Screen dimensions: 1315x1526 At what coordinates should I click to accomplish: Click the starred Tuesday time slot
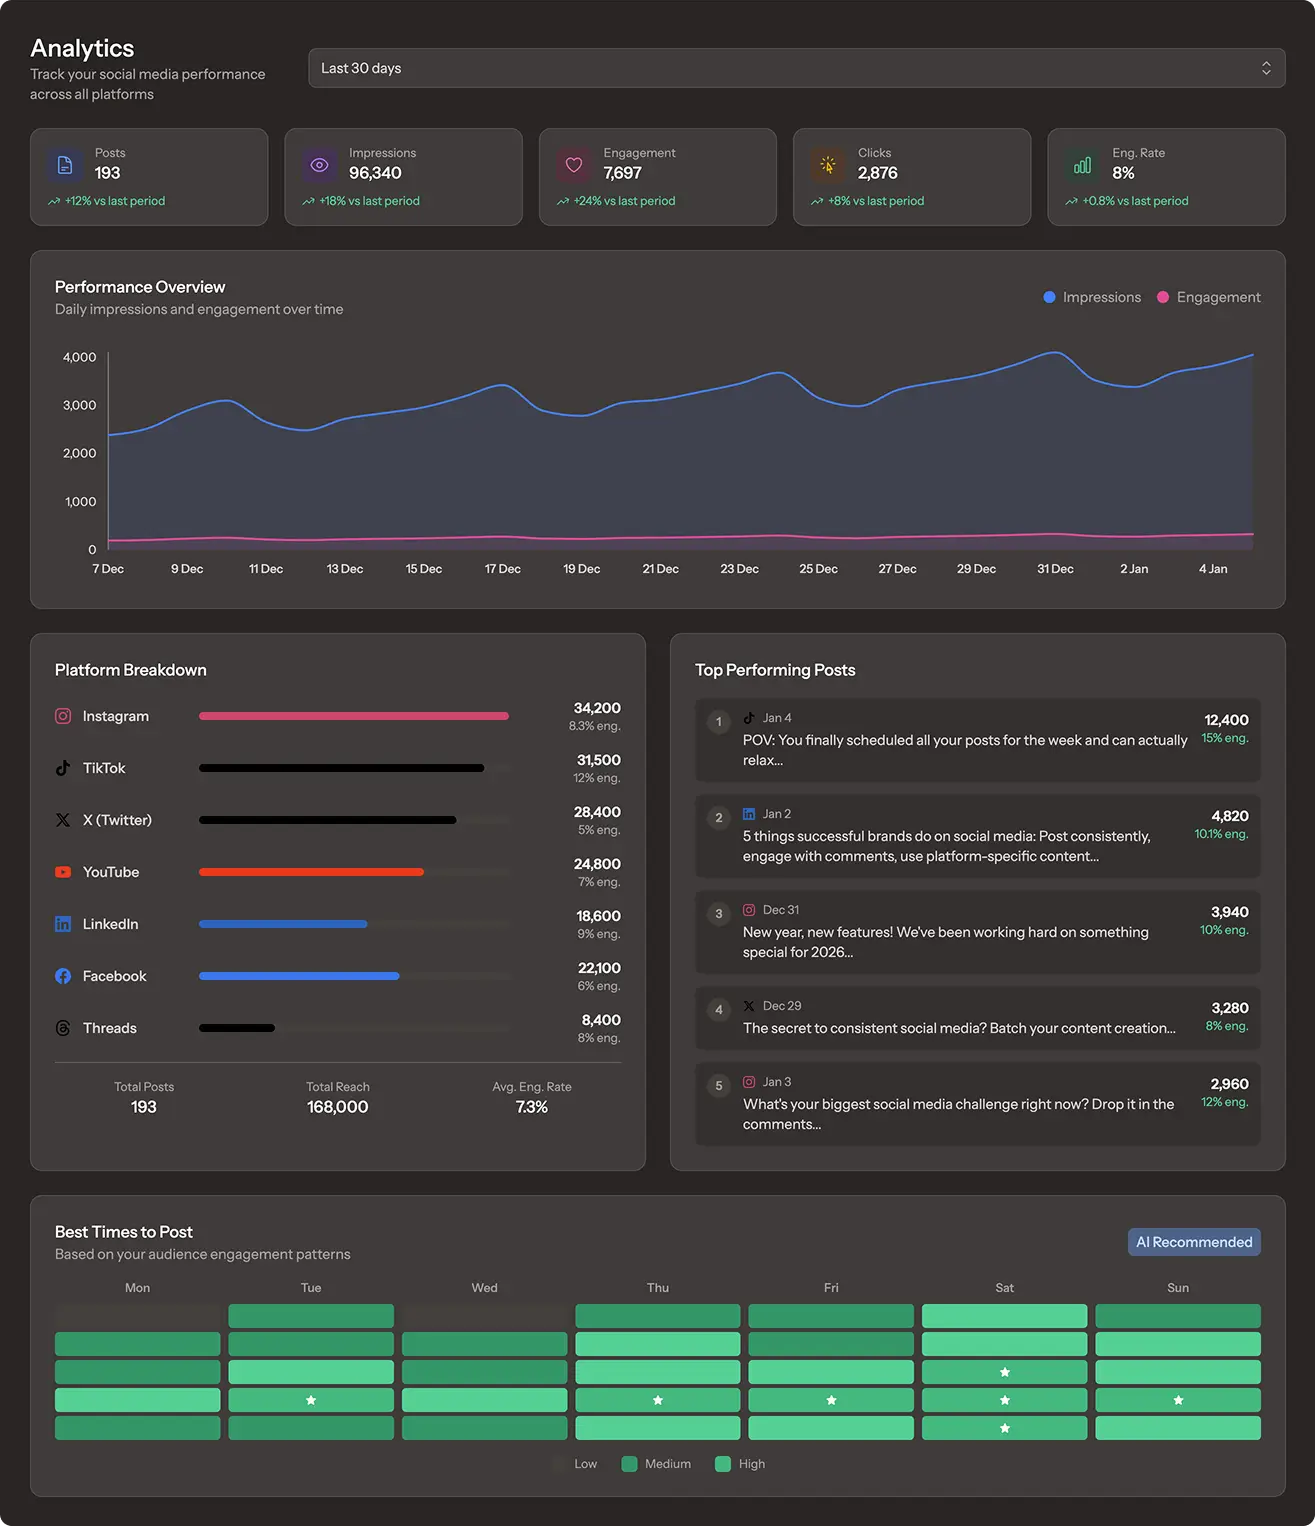click(x=311, y=1400)
